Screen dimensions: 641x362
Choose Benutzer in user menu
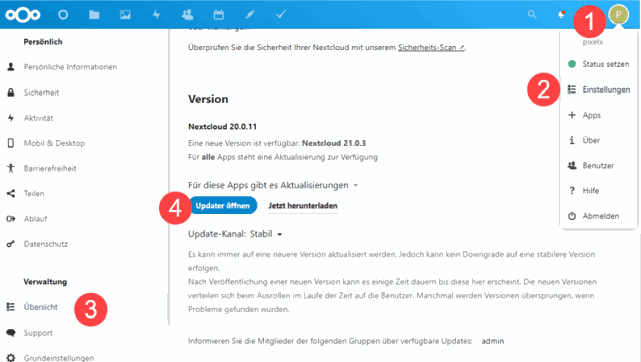(598, 165)
